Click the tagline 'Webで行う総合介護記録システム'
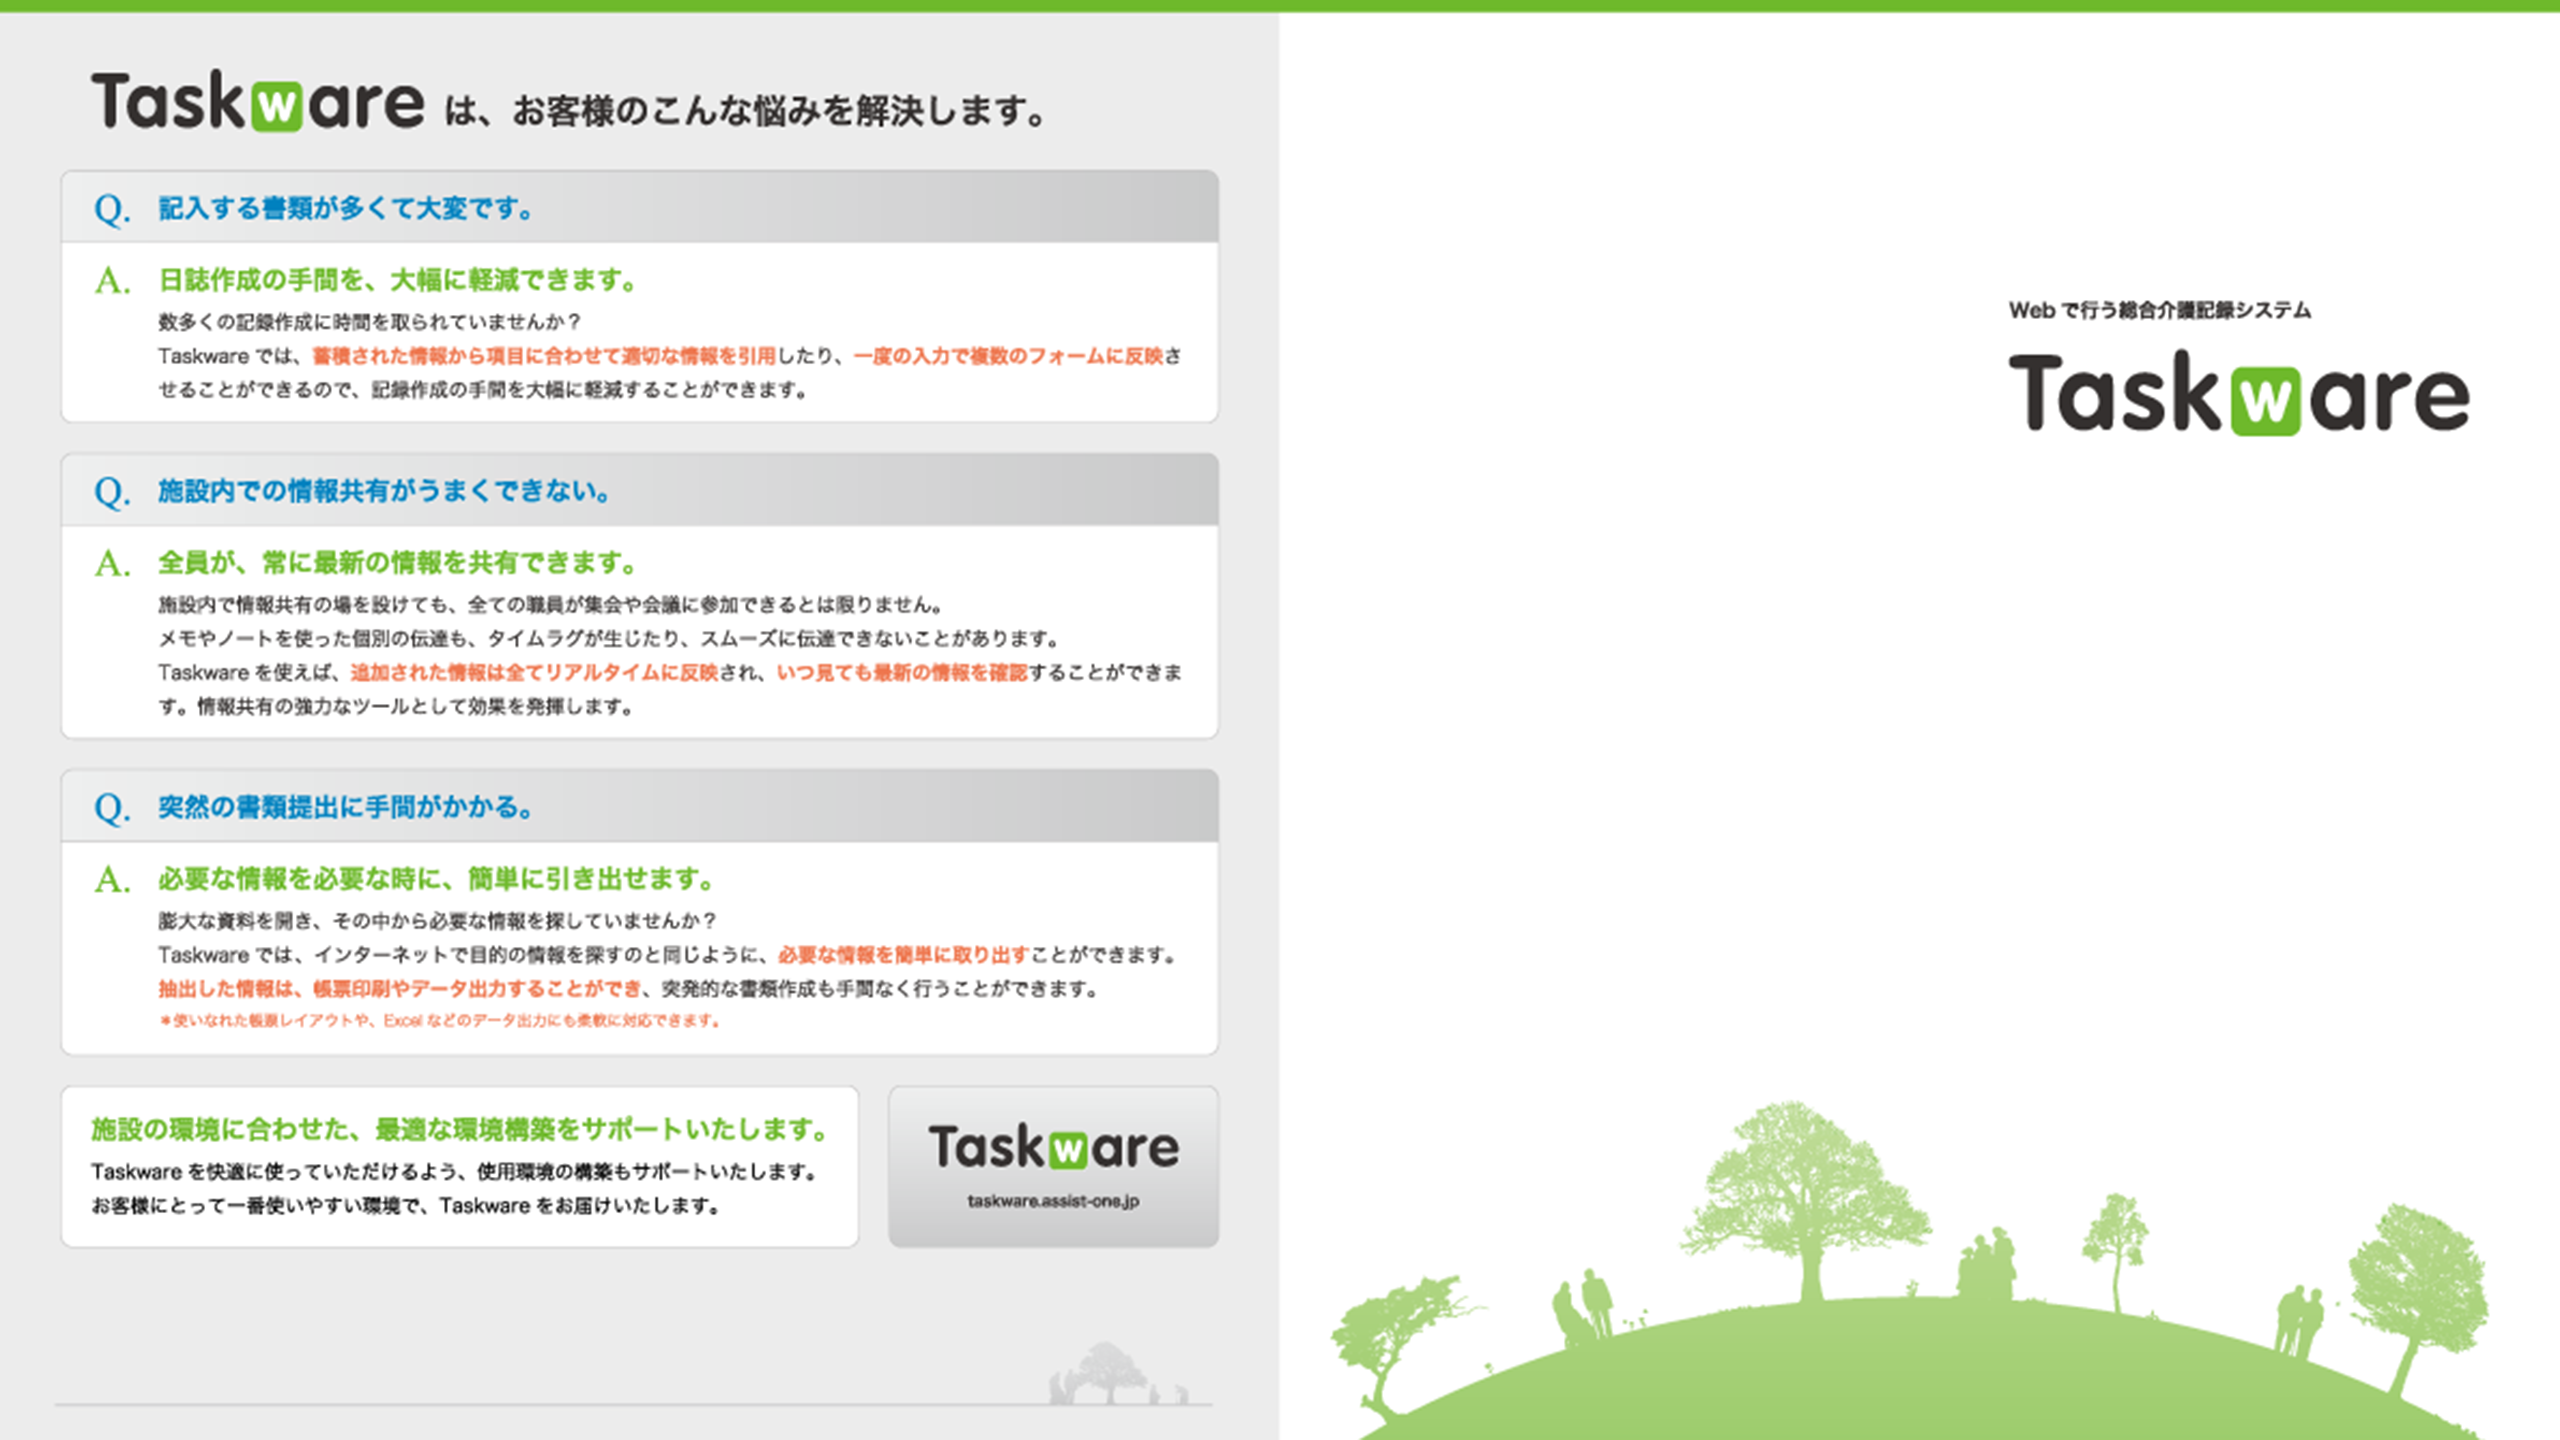 click(x=2160, y=310)
